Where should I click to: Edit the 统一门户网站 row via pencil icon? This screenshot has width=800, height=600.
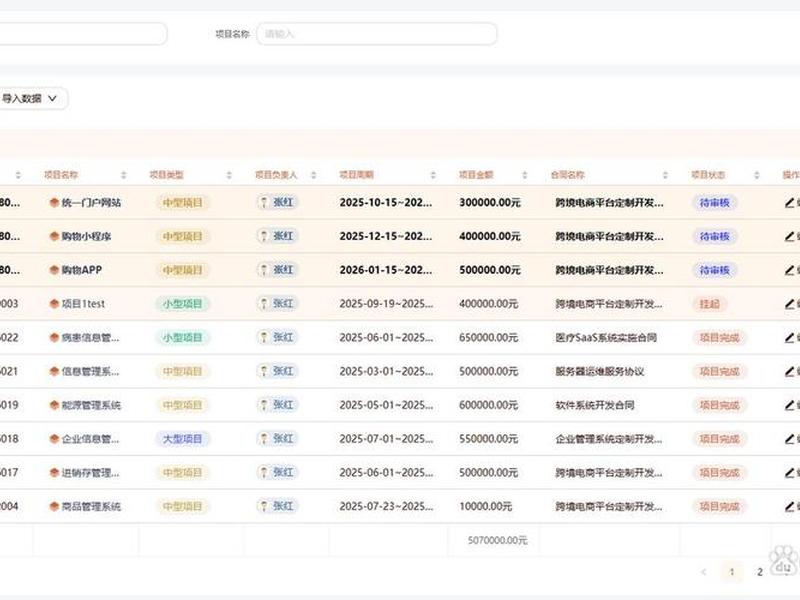790,203
